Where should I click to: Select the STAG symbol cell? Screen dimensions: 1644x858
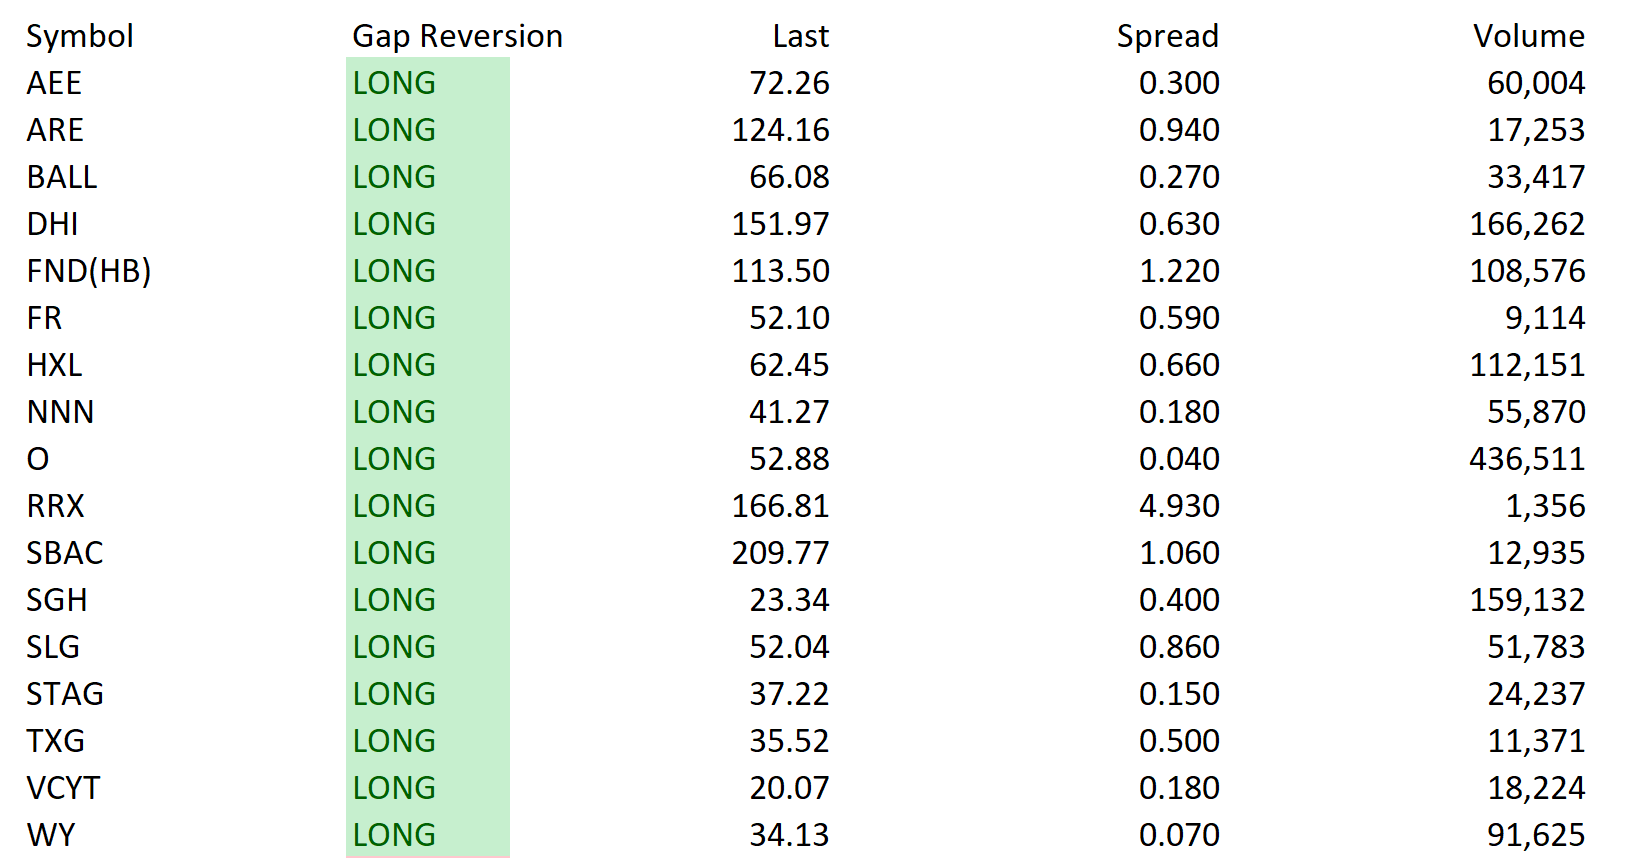65,694
